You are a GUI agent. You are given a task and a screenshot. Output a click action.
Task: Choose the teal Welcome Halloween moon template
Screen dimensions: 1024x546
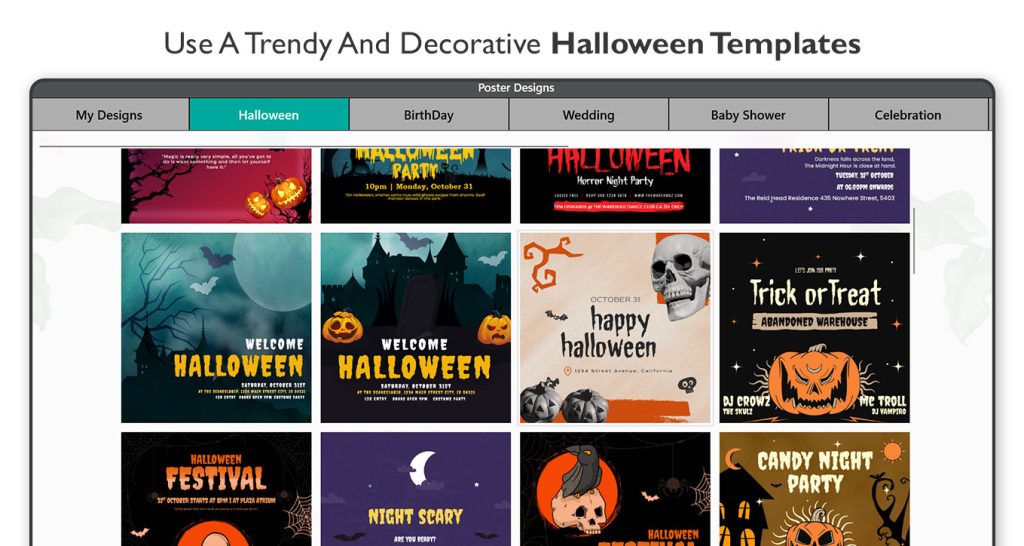pyautogui.click(x=216, y=328)
